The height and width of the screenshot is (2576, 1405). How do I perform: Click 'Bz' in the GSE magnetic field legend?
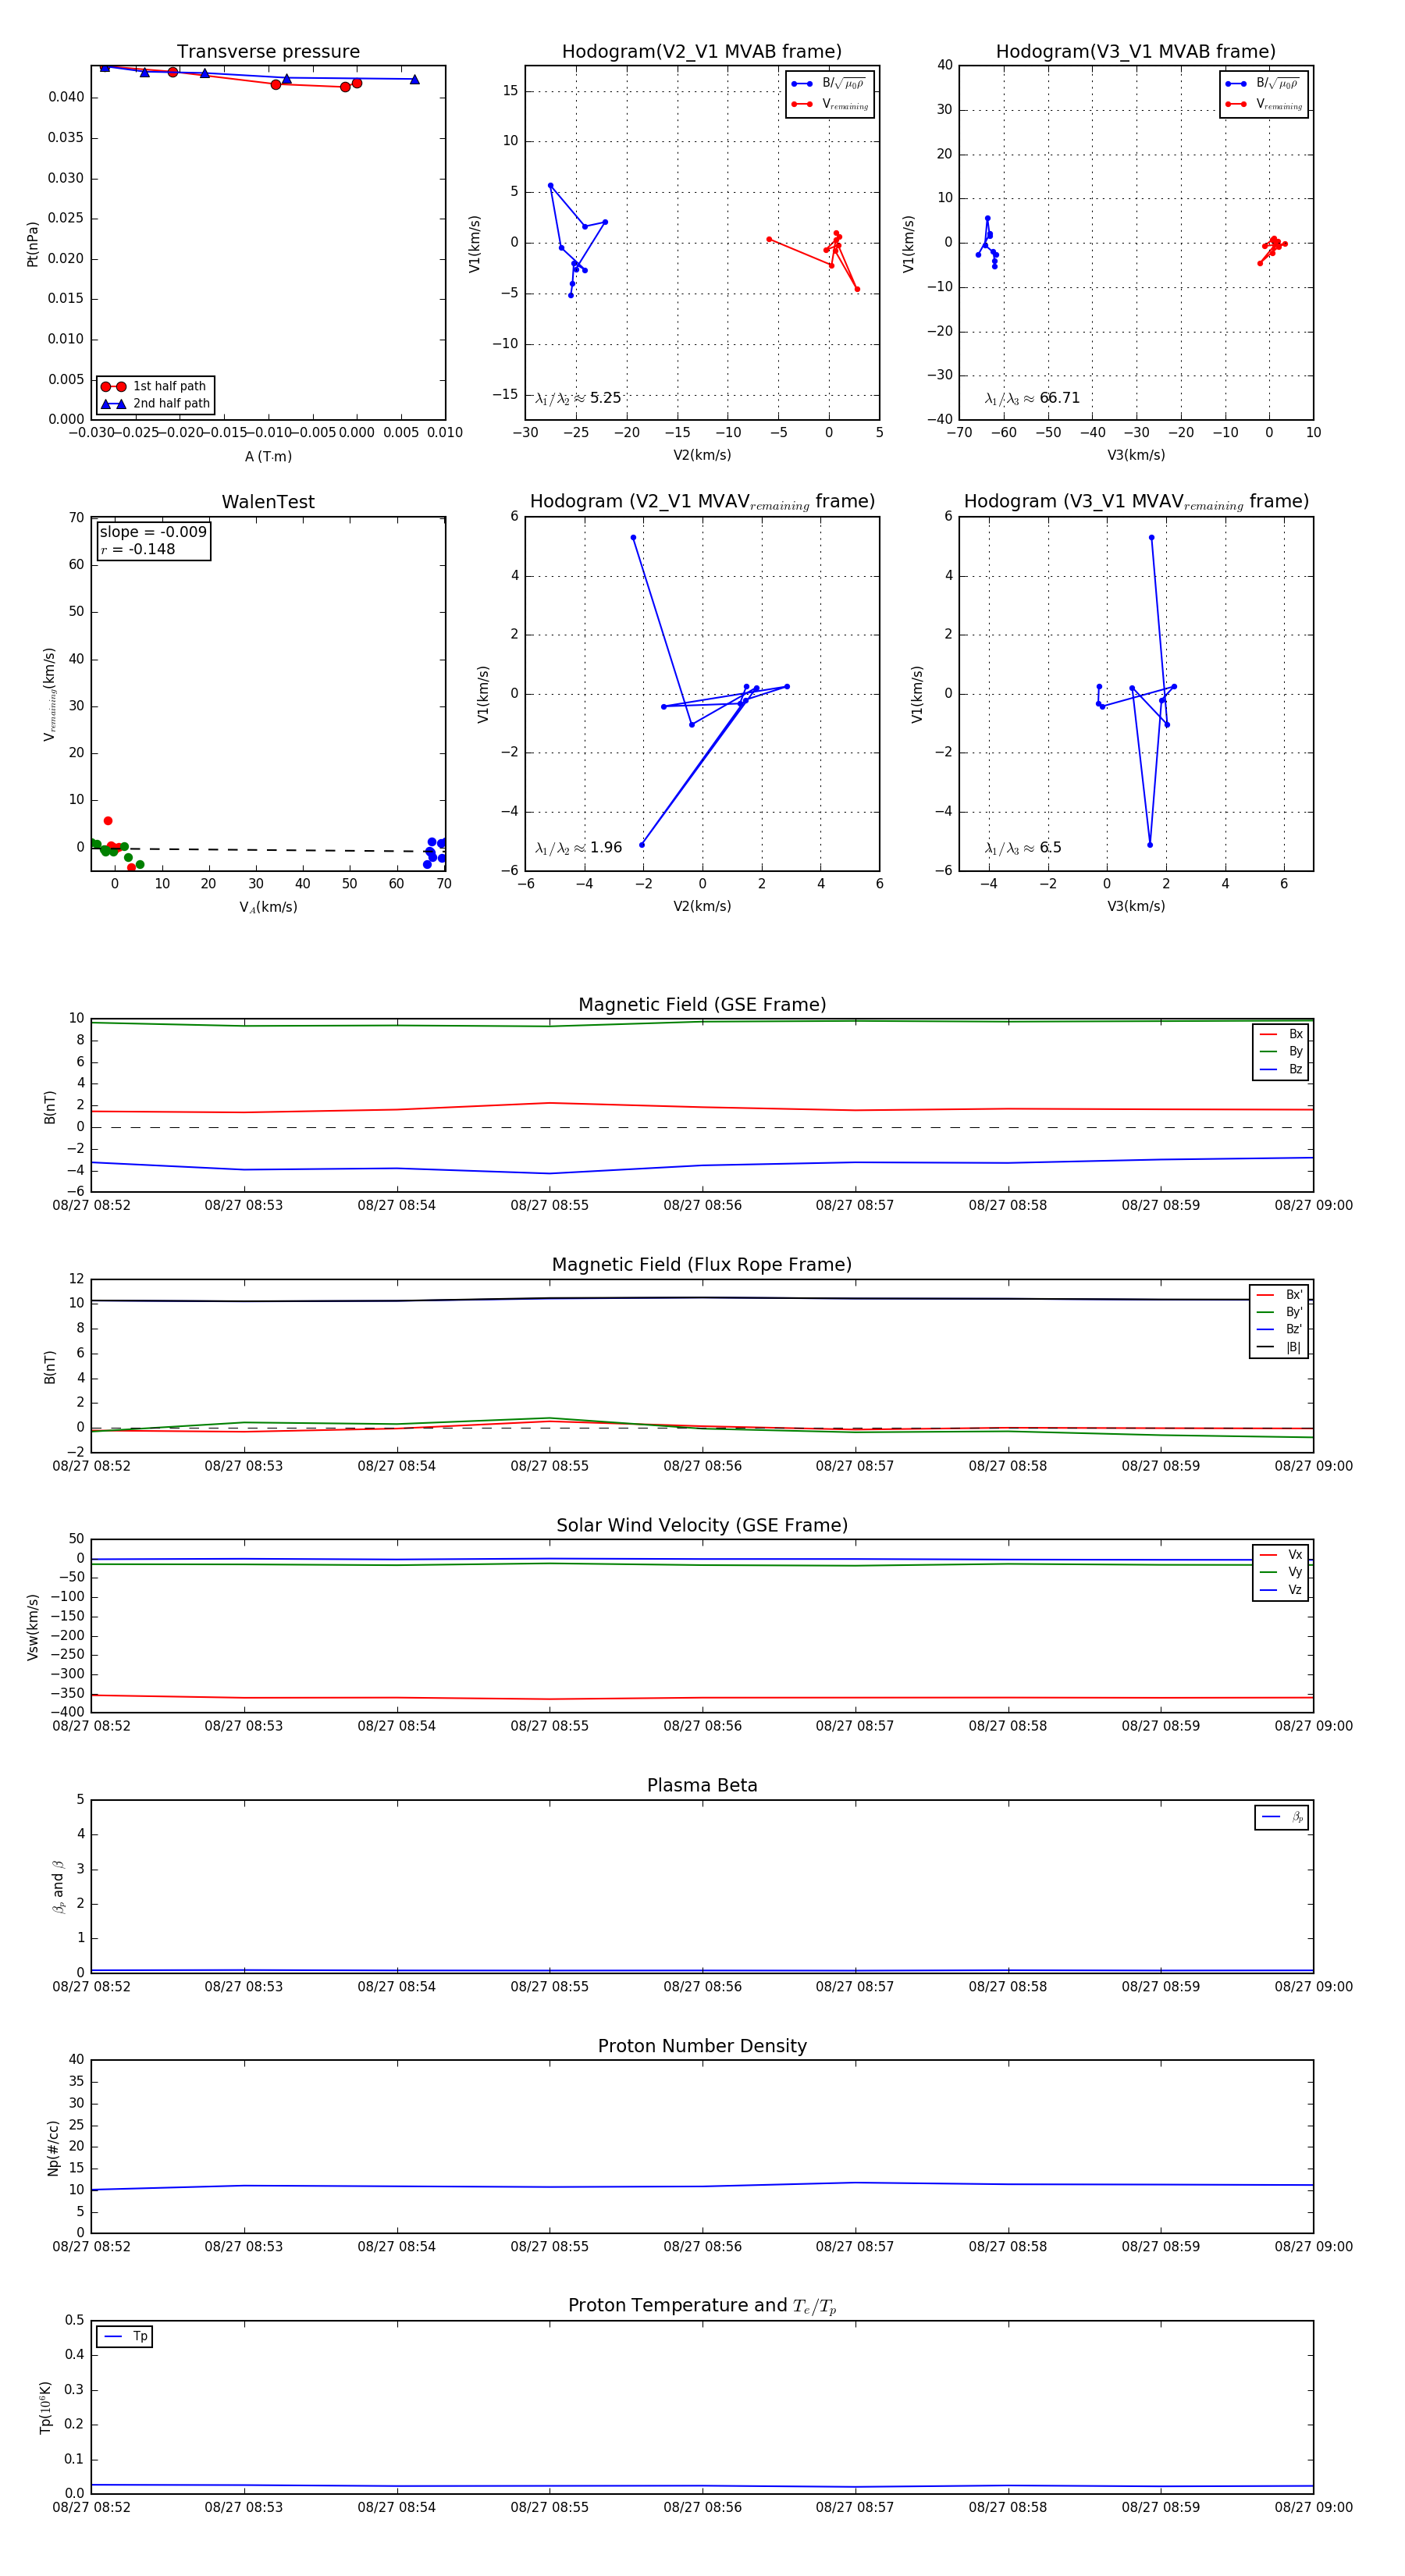pos(1295,1069)
